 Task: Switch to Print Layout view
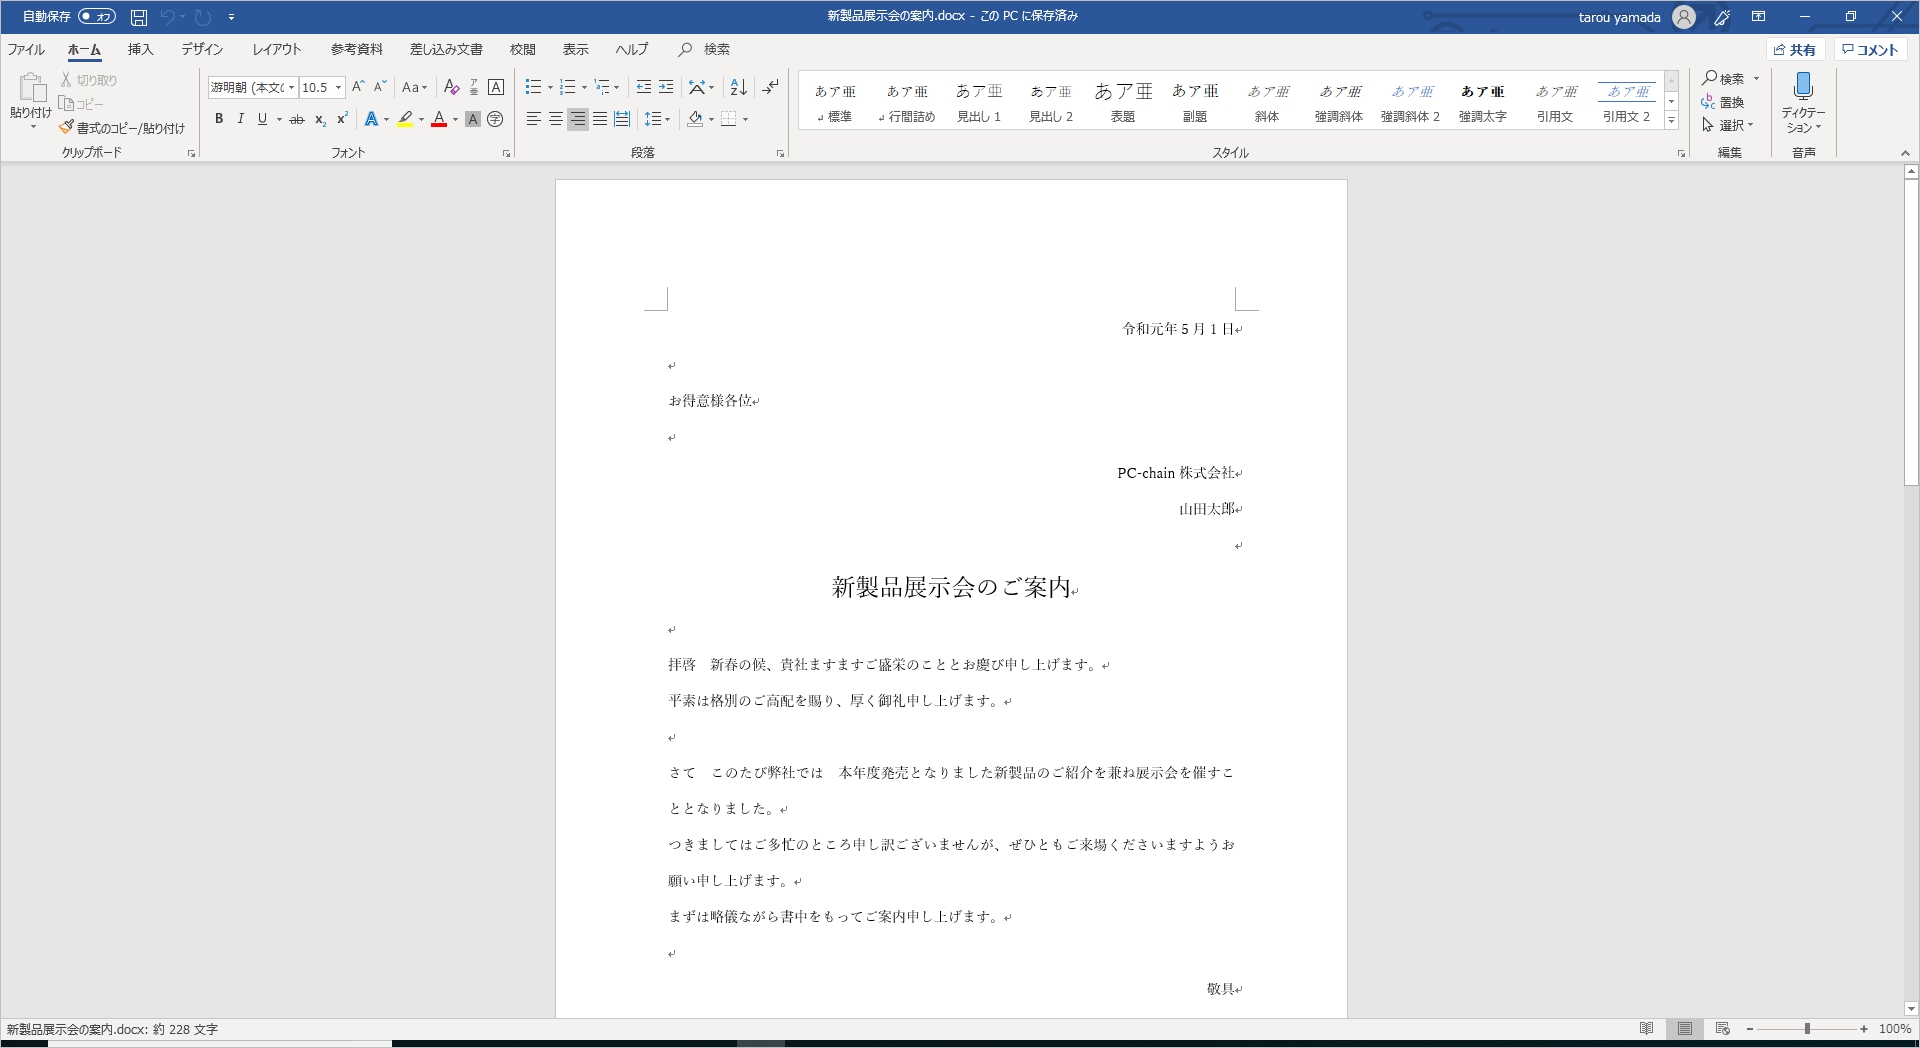tap(1685, 1028)
